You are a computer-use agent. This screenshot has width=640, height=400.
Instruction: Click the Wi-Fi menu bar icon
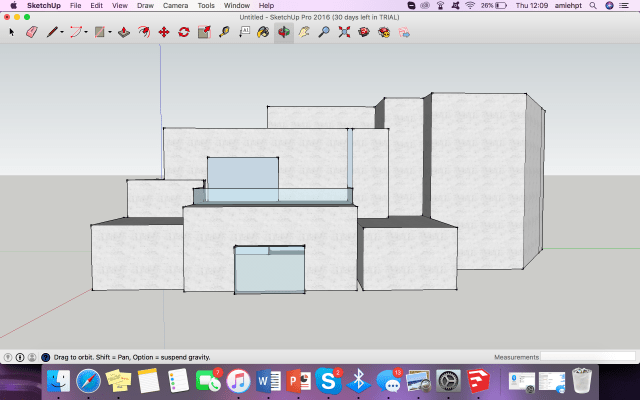[470, 6]
